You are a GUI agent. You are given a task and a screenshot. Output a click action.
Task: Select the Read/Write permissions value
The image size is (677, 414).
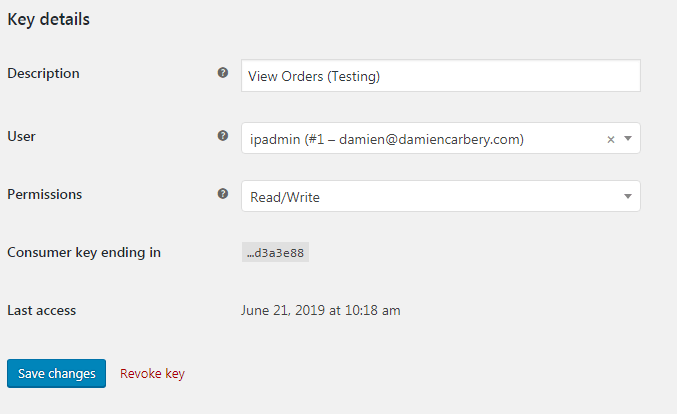285,198
